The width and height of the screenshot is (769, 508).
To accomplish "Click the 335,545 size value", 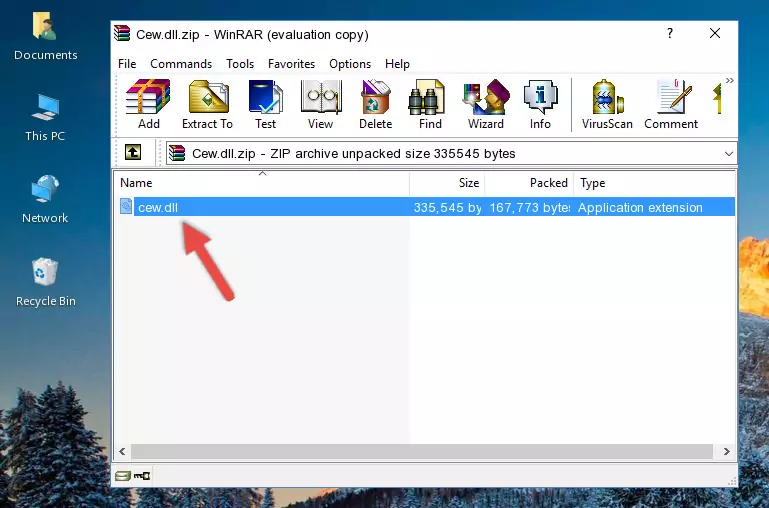I will [447, 207].
